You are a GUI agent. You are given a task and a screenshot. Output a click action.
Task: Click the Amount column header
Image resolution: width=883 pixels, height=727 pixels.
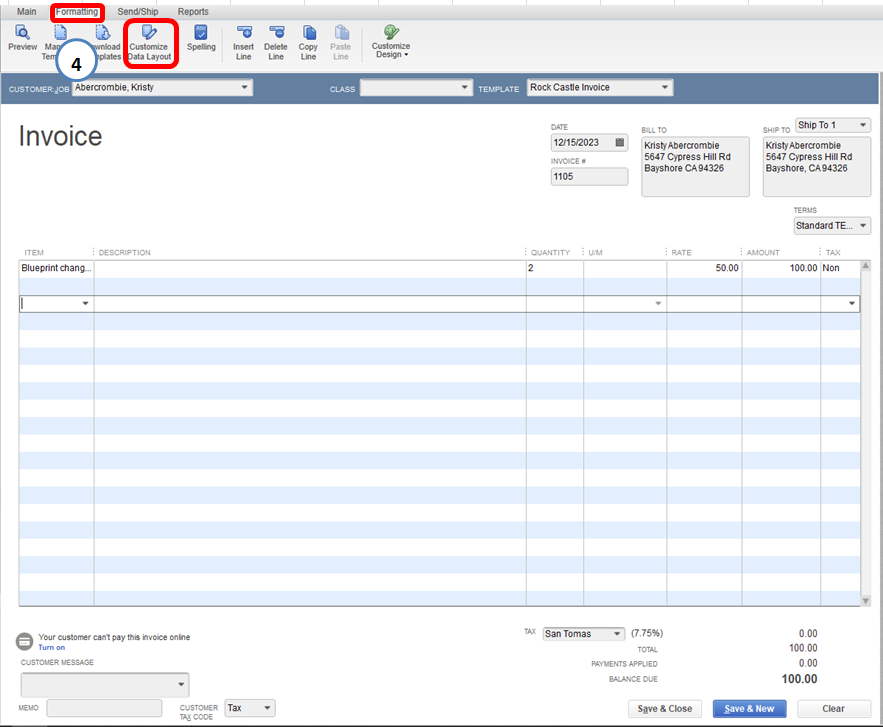762,253
